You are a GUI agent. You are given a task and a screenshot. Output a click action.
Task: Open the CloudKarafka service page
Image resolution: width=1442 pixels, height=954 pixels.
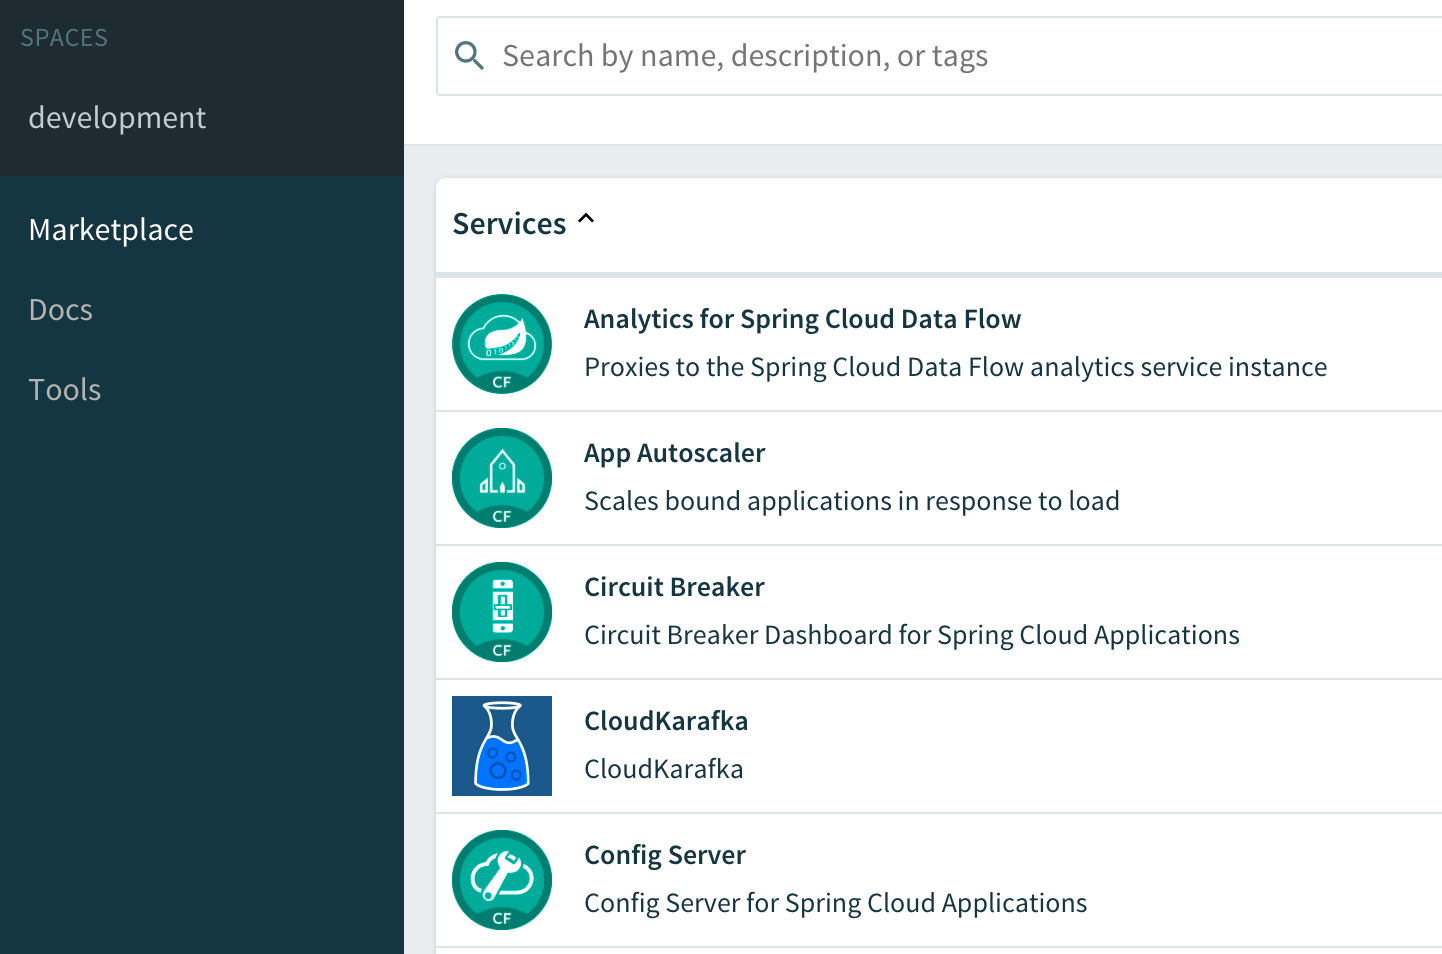tap(666, 720)
